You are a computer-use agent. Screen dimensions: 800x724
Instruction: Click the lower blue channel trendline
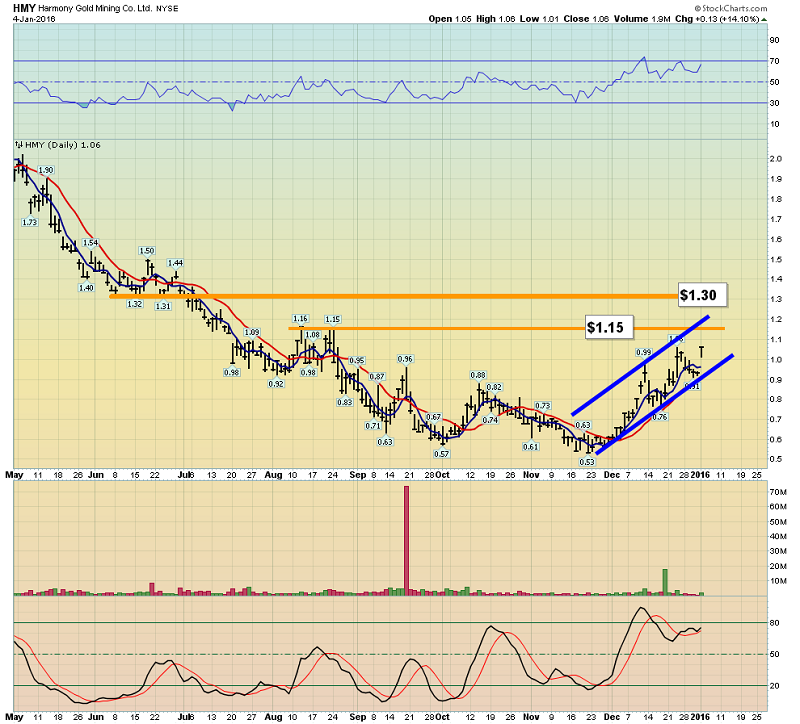(x=665, y=404)
